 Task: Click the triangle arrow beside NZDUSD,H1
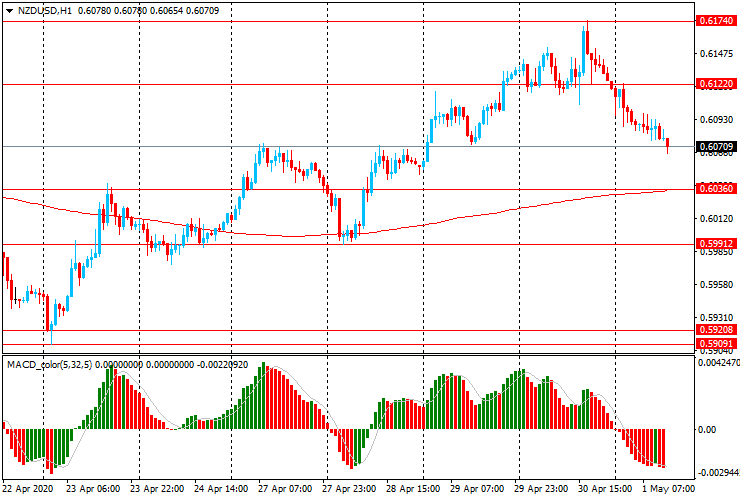(x=9, y=10)
